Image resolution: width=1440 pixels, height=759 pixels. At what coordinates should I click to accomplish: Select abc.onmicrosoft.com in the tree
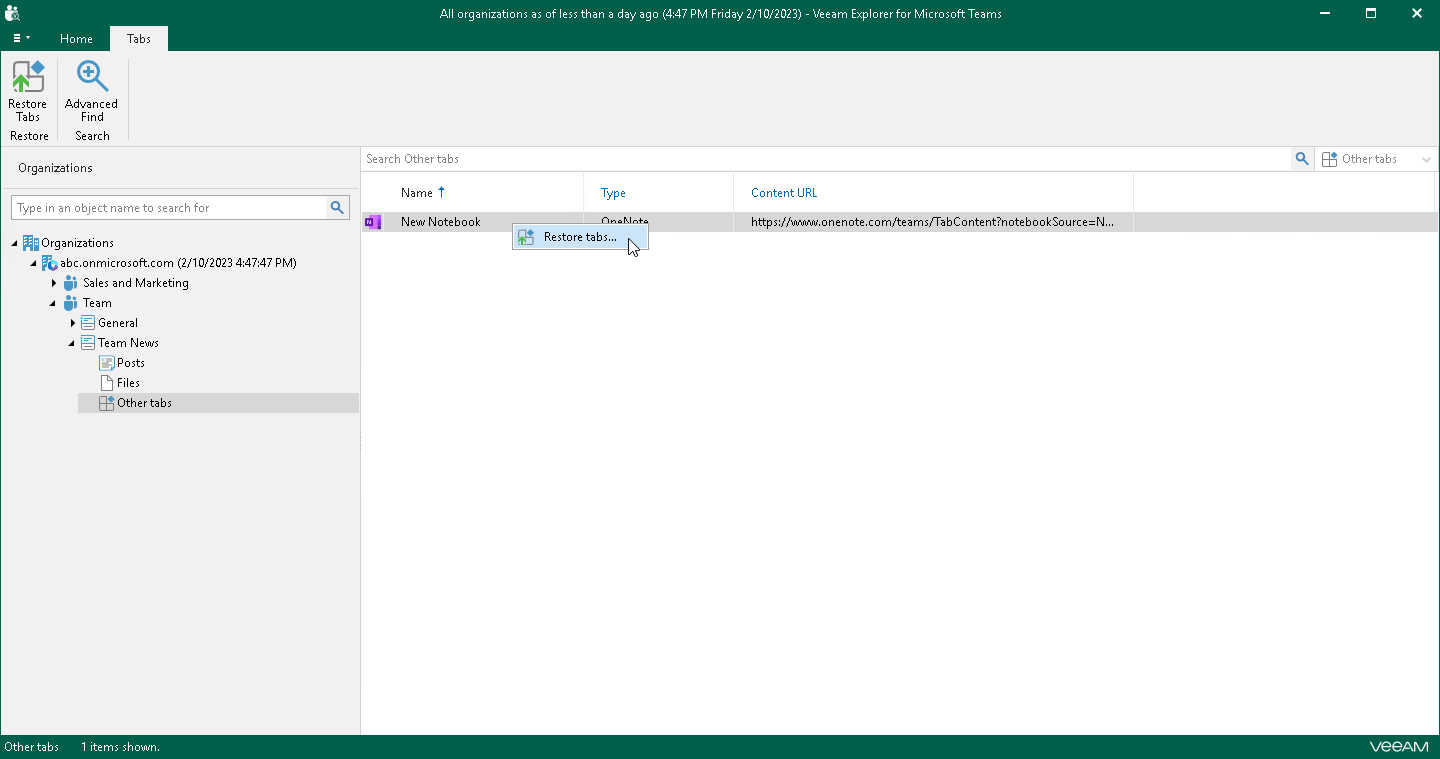pyautogui.click(x=178, y=263)
